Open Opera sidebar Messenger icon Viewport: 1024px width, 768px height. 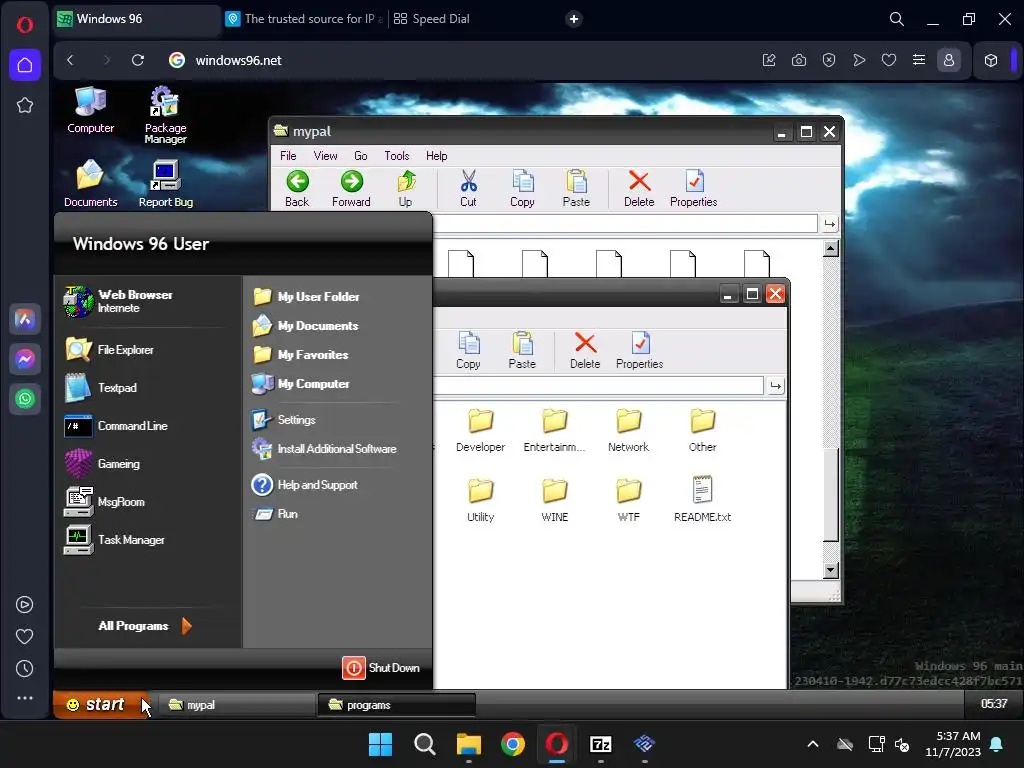tap(25, 359)
